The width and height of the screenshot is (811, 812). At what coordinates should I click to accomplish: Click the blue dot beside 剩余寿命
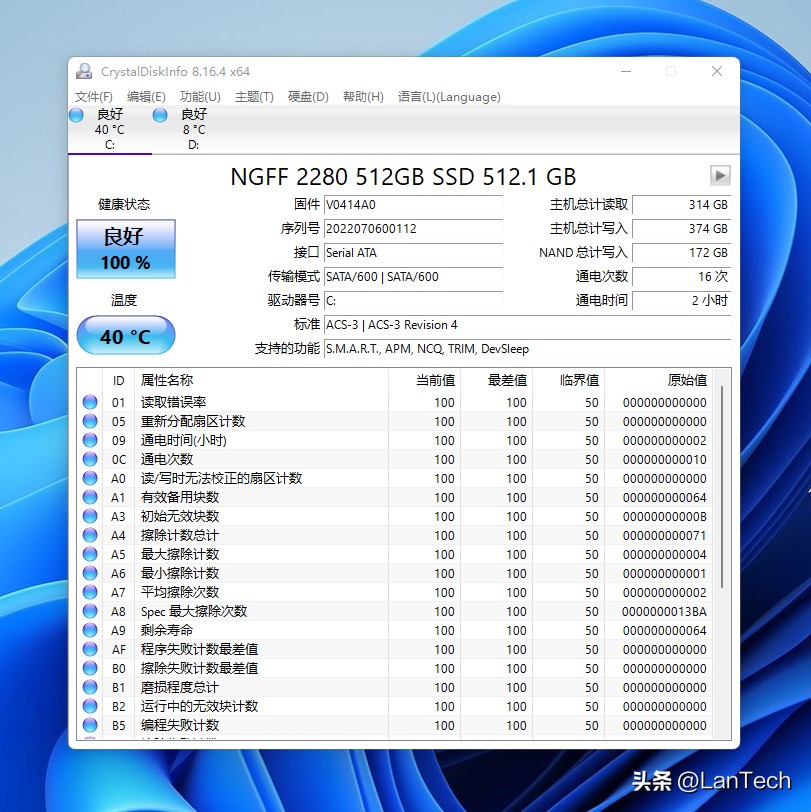tap(91, 630)
